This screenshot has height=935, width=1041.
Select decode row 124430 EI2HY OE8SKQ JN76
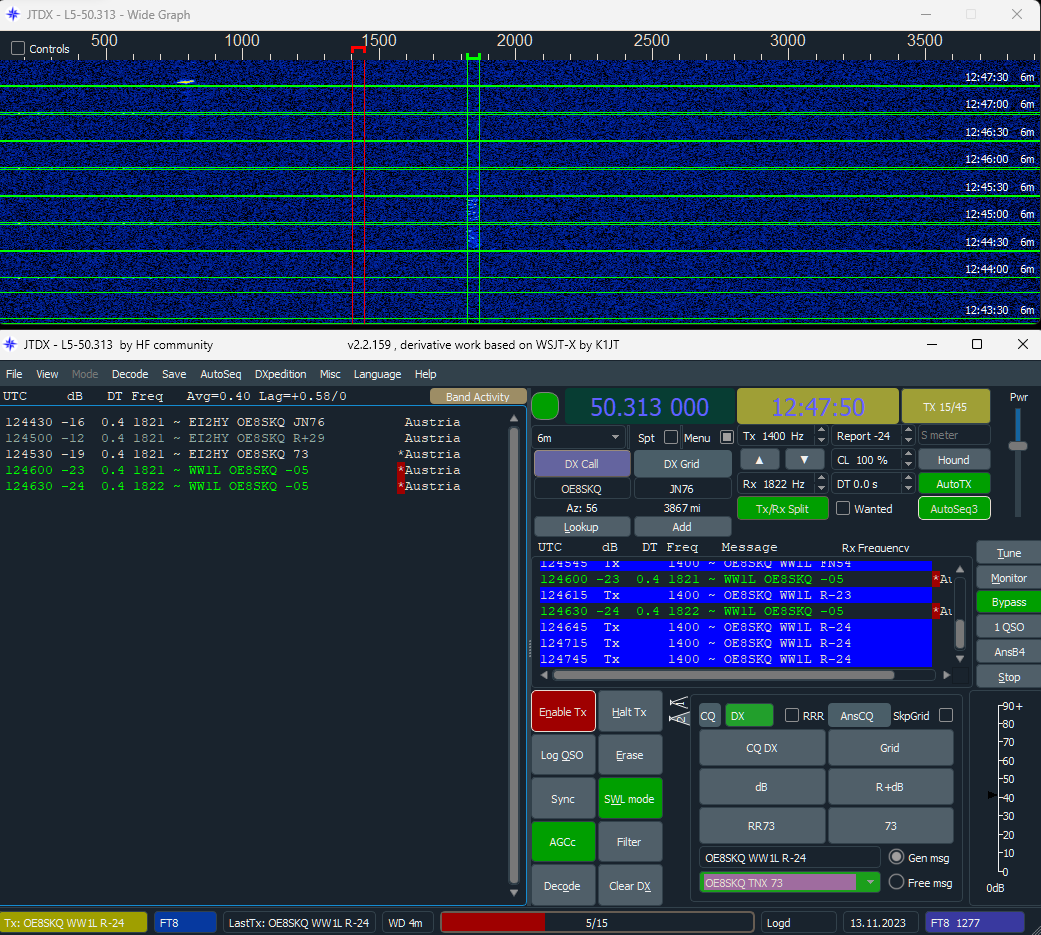tap(233, 422)
